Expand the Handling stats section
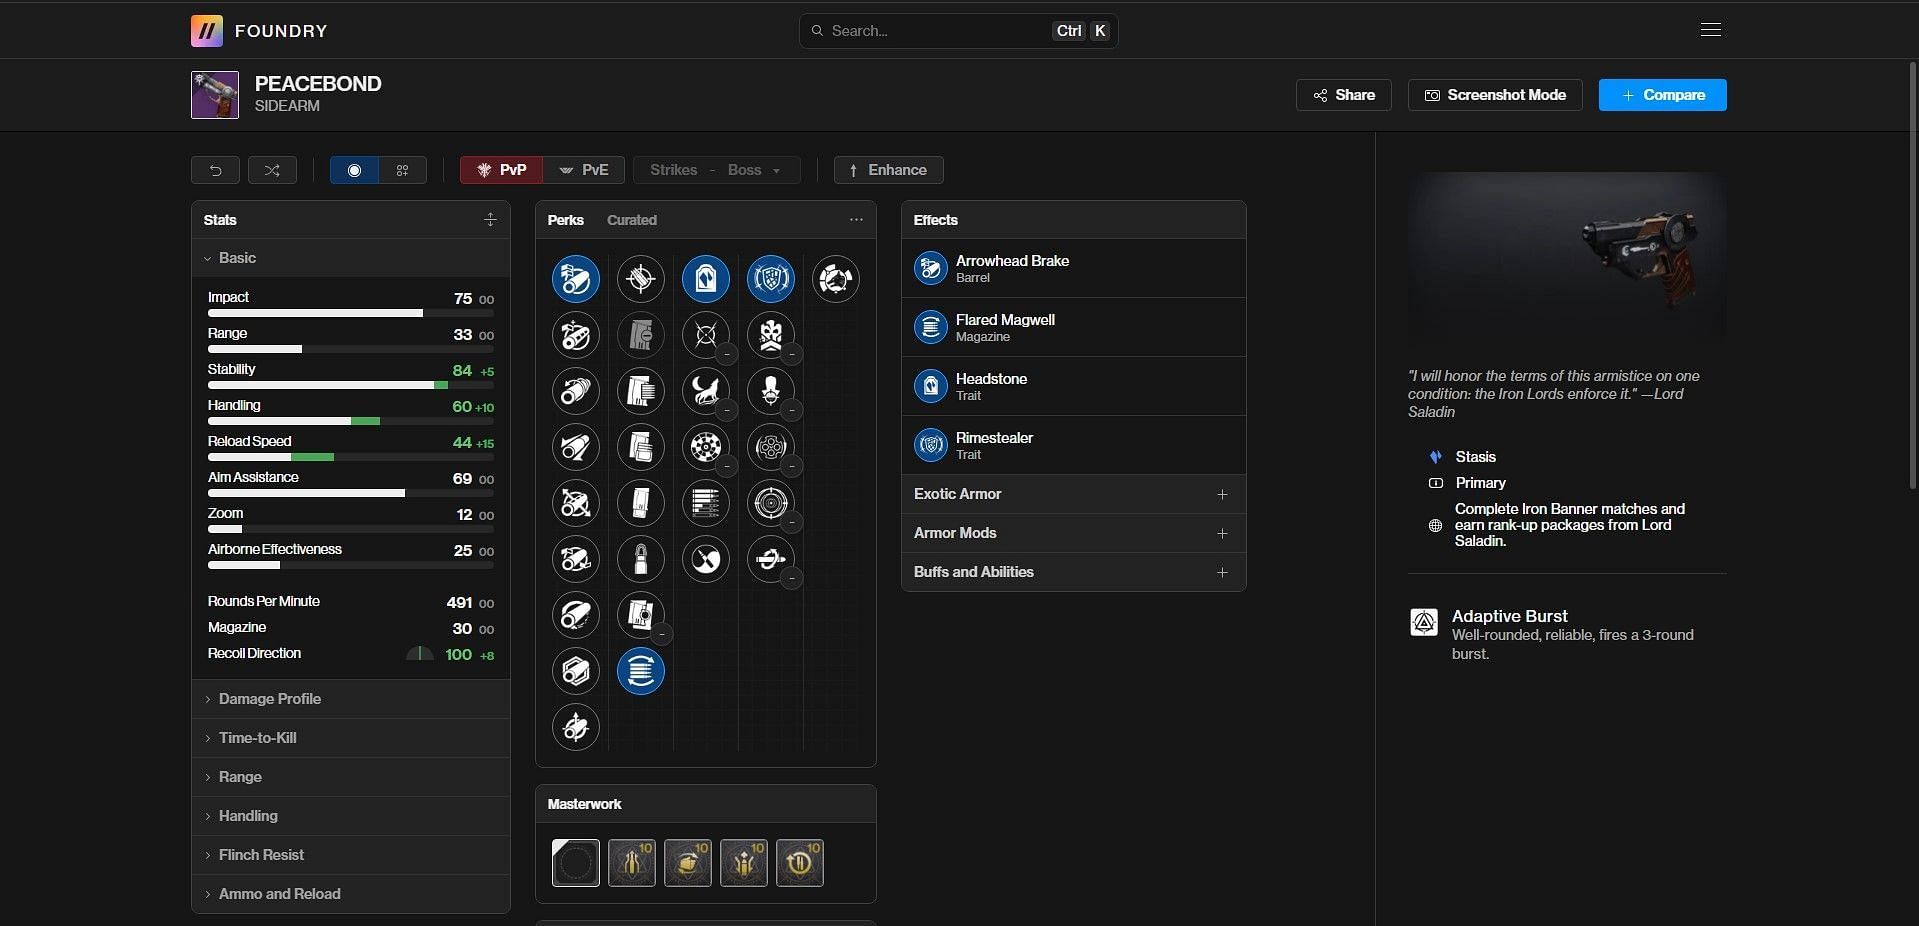This screenshot has width=1919, height=926. tap(351, 816)
